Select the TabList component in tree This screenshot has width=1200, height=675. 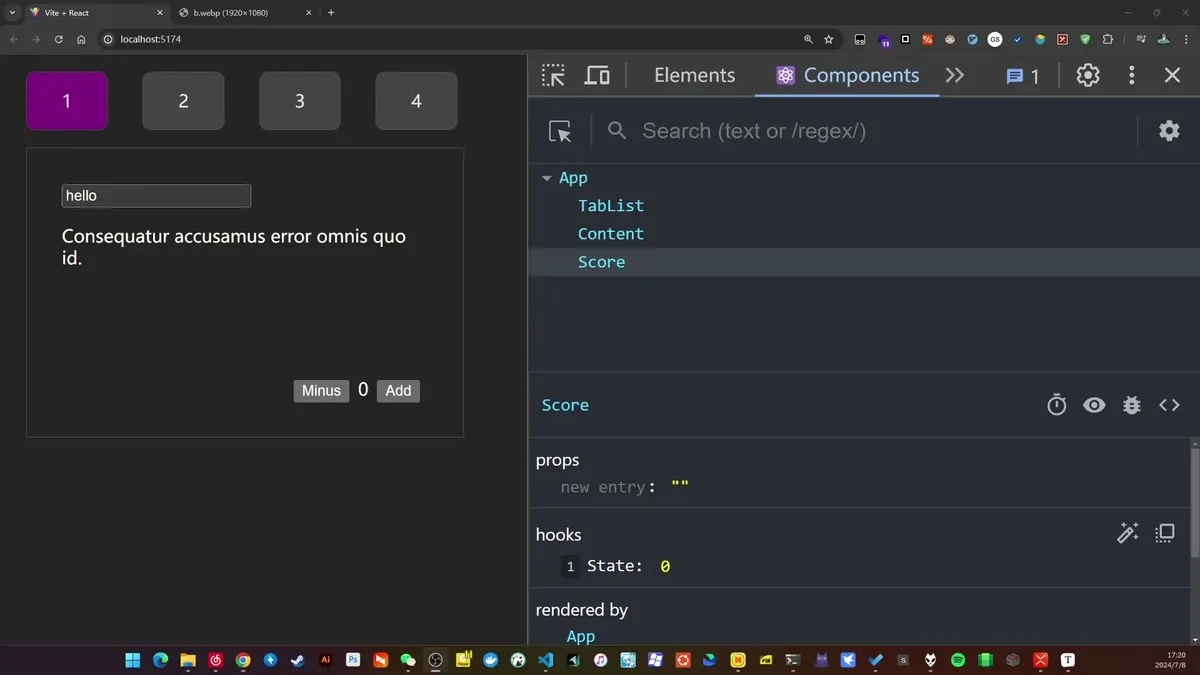tap(611, 206)
